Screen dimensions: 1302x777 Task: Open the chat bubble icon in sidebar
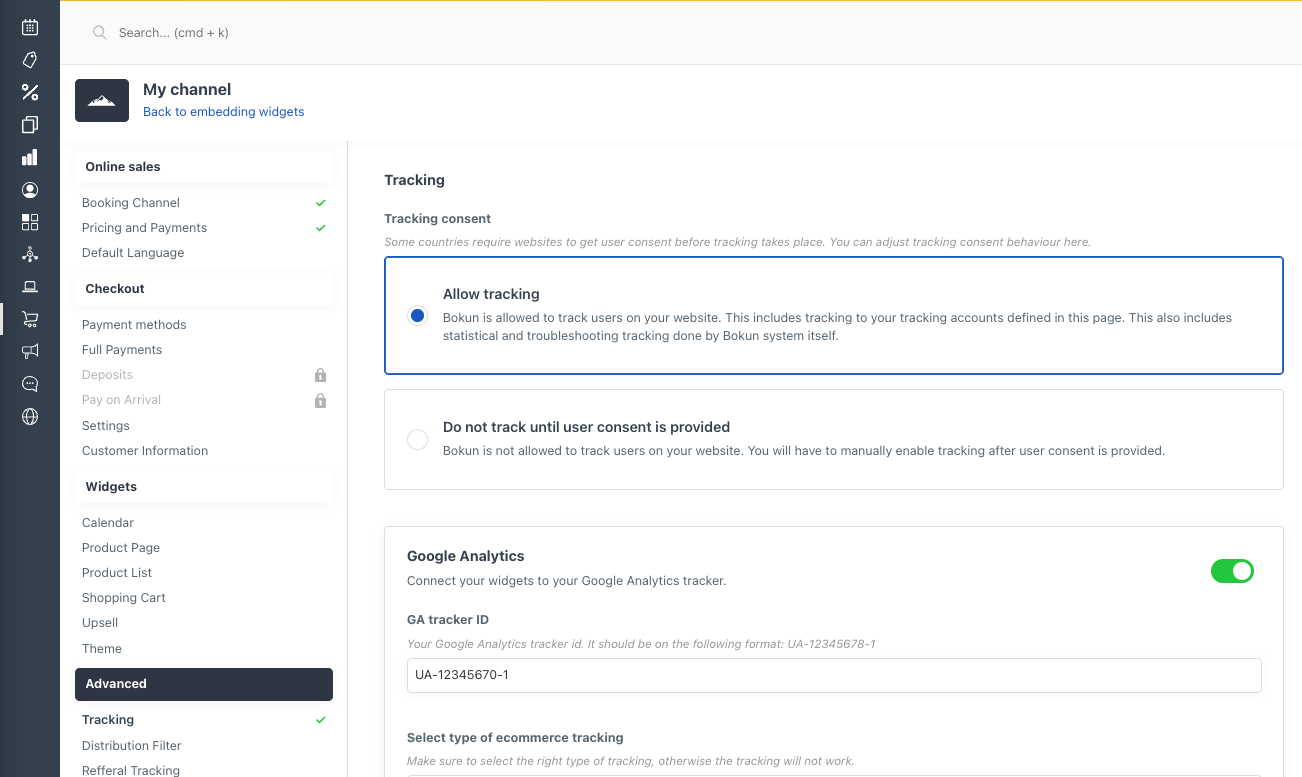(30, 384)
